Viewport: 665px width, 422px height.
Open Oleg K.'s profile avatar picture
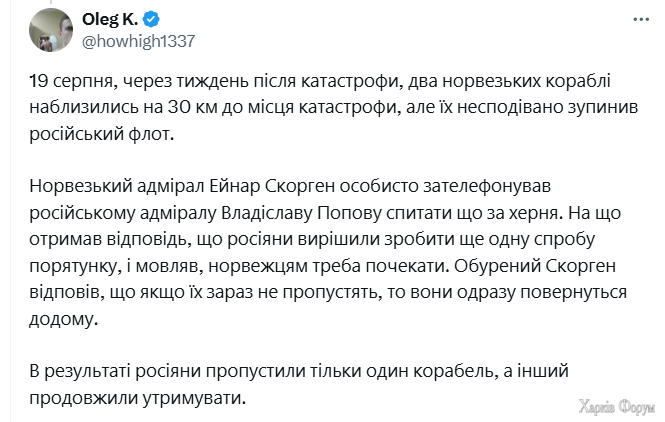(x=51, y=30)
